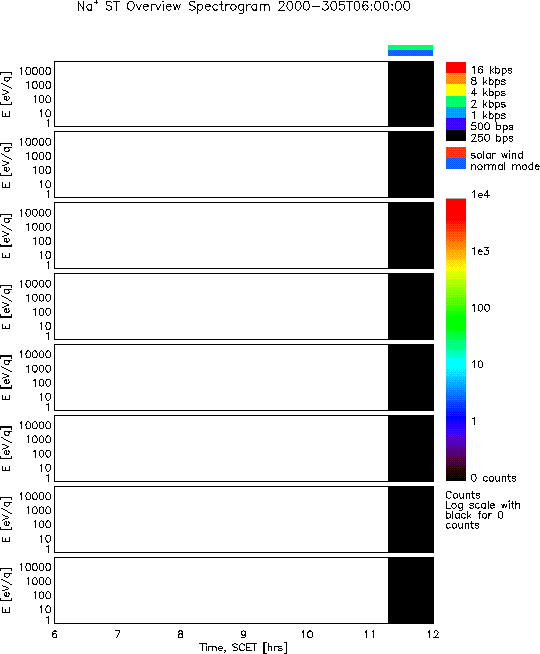Click the 9 hour tick on time axis
The height and width of the screenshot is (654, 540).
pyautogui.click(x=244, y=634)
